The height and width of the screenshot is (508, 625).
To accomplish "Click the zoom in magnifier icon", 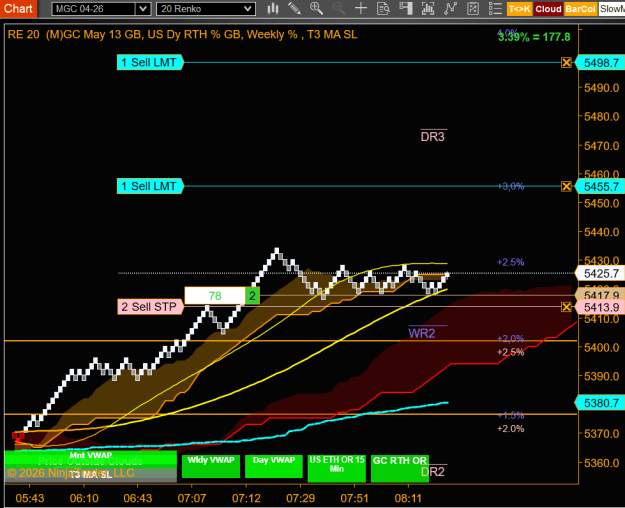I will point(316,8).
